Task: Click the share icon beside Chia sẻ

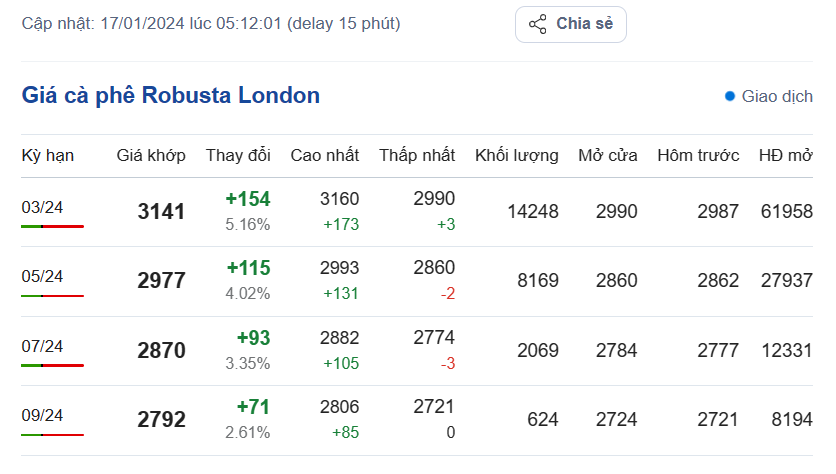Action: (537, 24)
